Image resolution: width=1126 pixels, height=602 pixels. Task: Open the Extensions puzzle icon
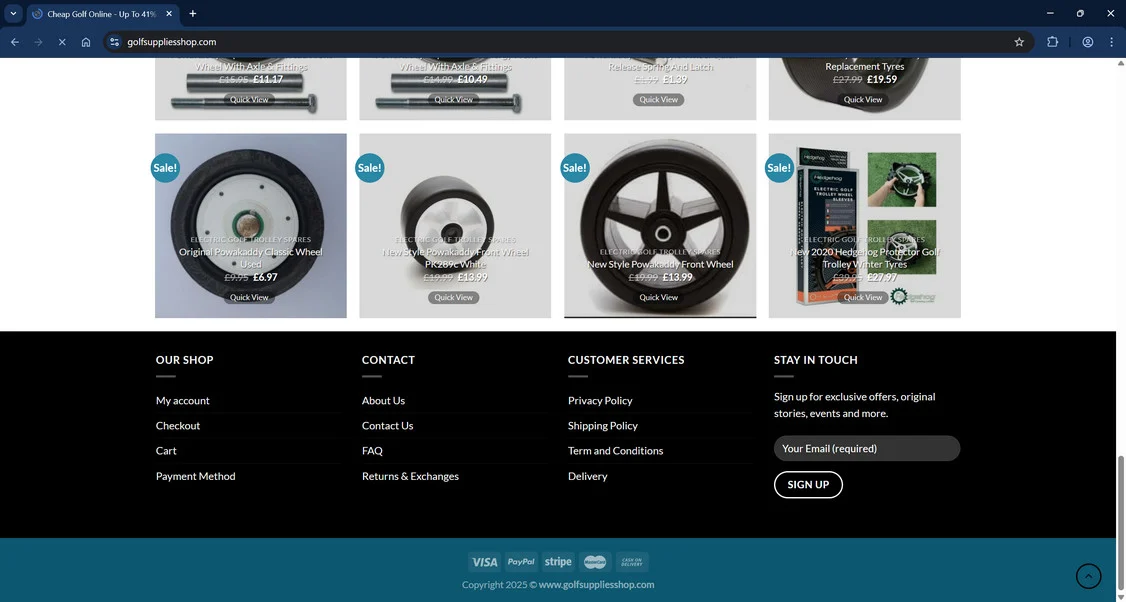click(x=1053, y=42)
